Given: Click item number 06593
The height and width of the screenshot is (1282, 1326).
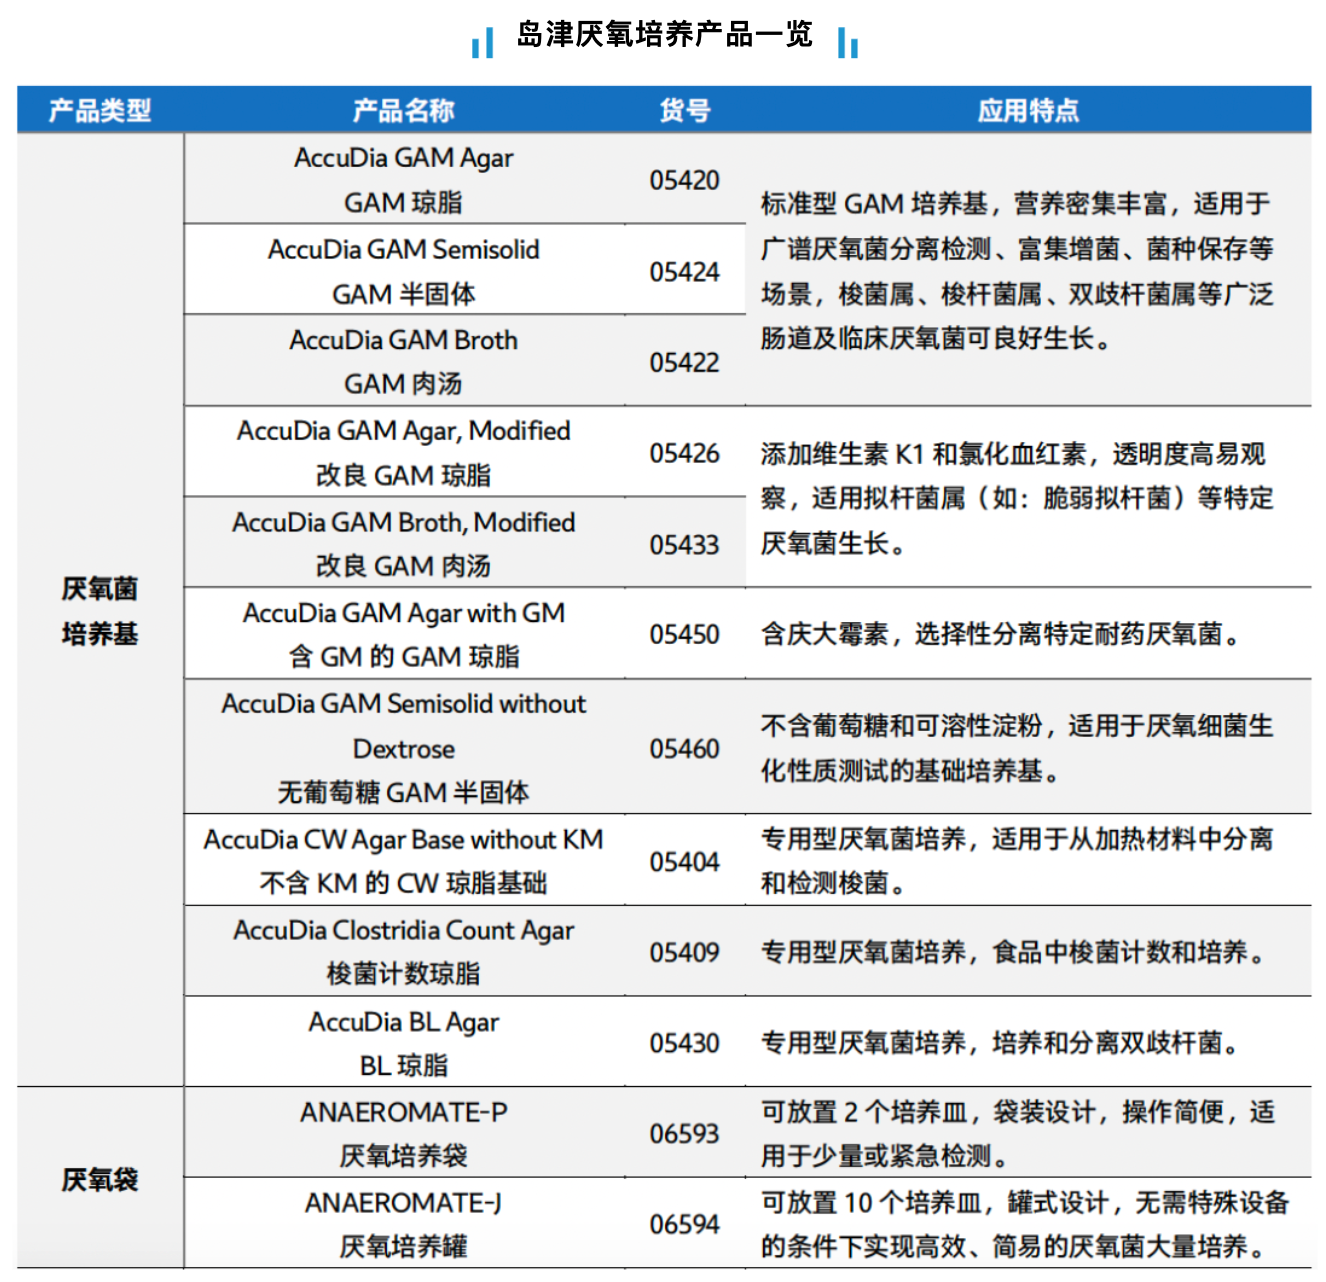Looking at the screenshot, I should click(685, 1134).
